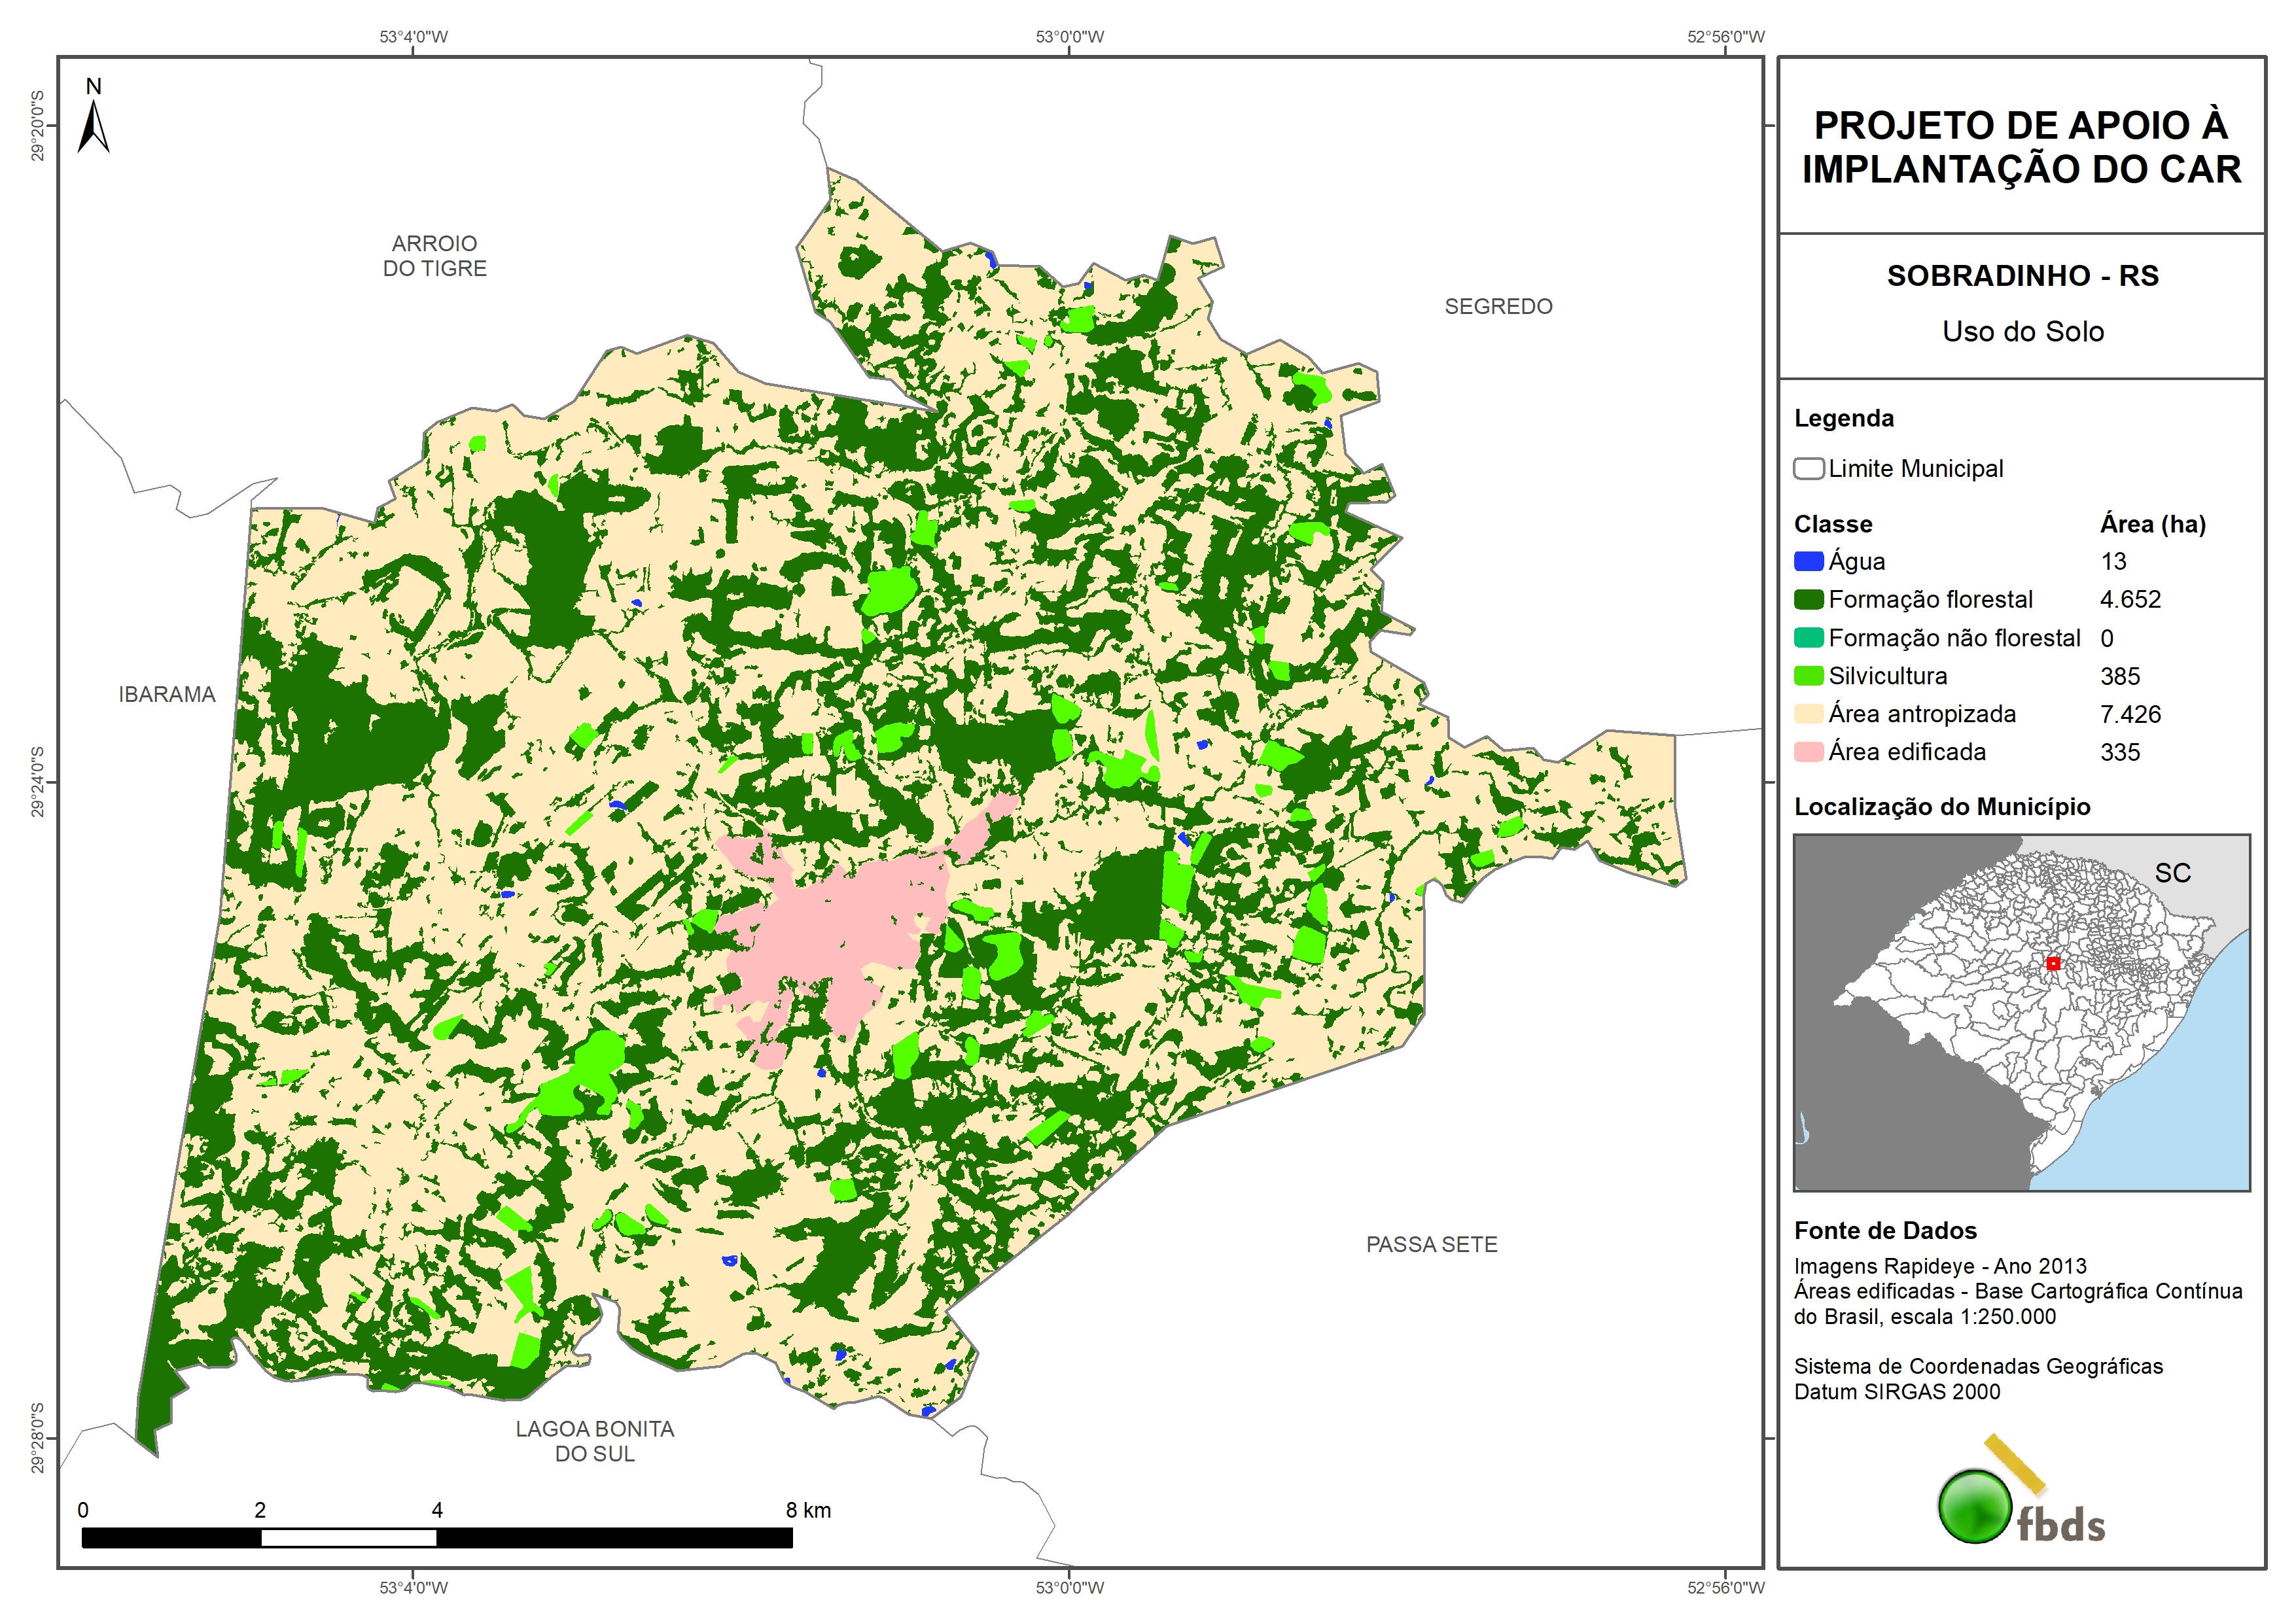Click the scale bar white segment

348,1538
